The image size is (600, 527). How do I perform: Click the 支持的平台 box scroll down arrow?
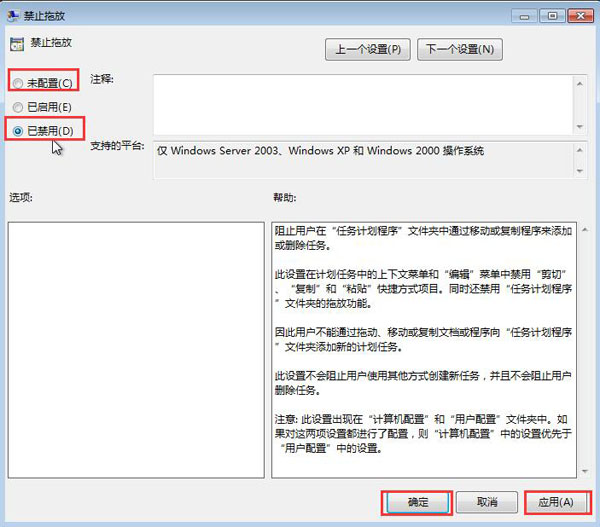[580, 171]
